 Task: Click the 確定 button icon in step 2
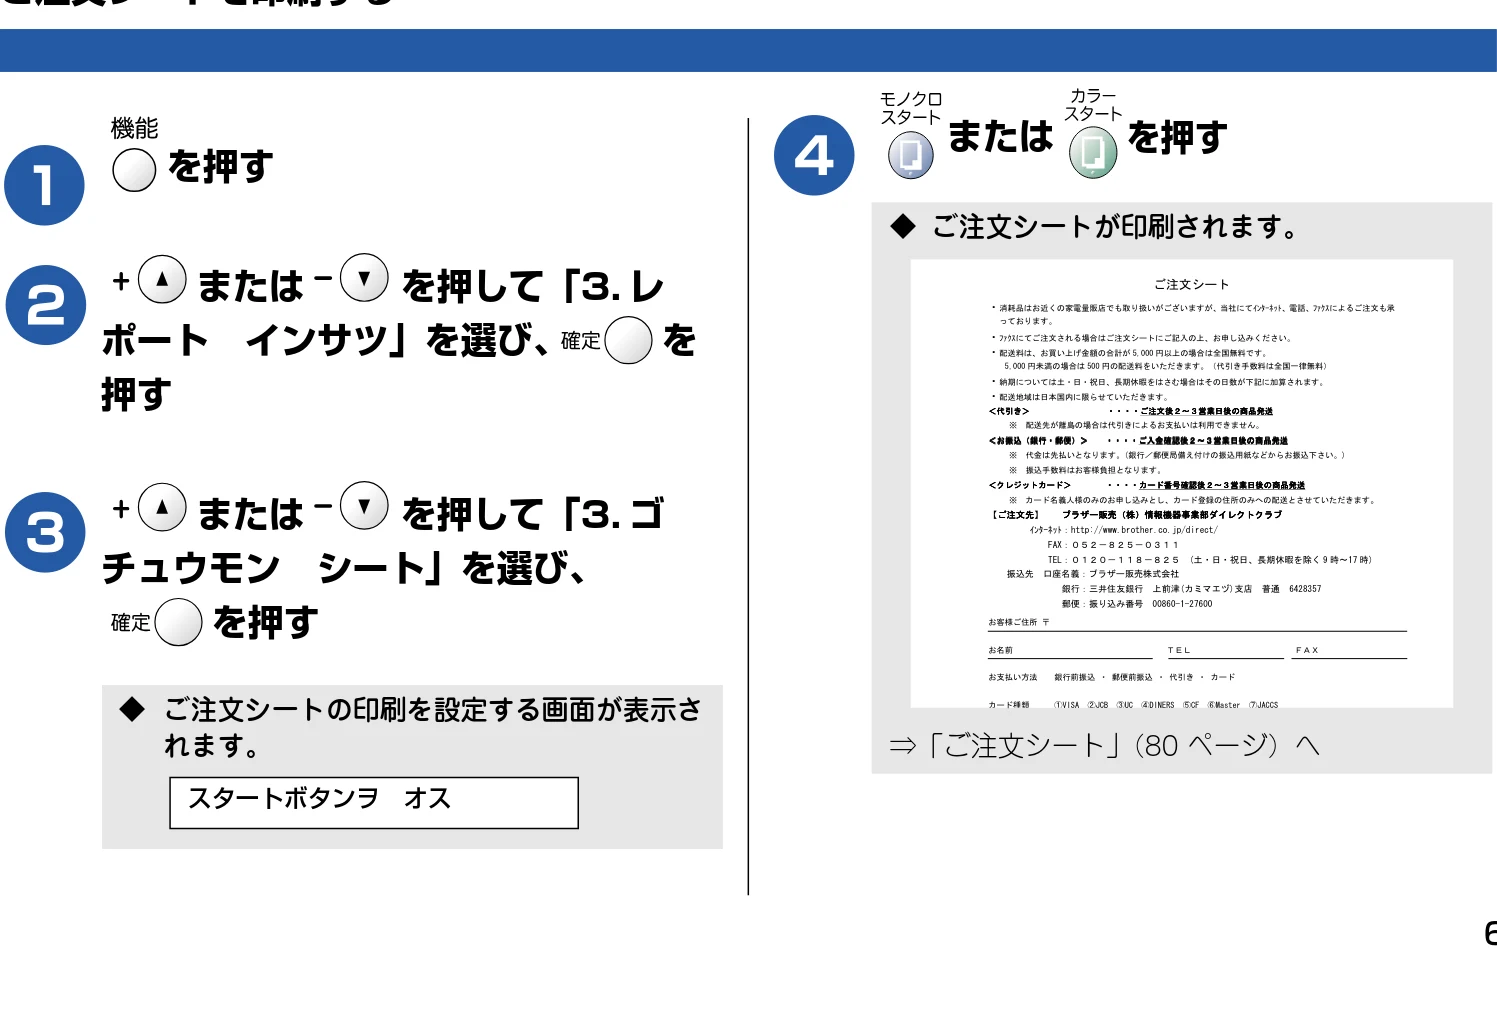coord(629,340)
